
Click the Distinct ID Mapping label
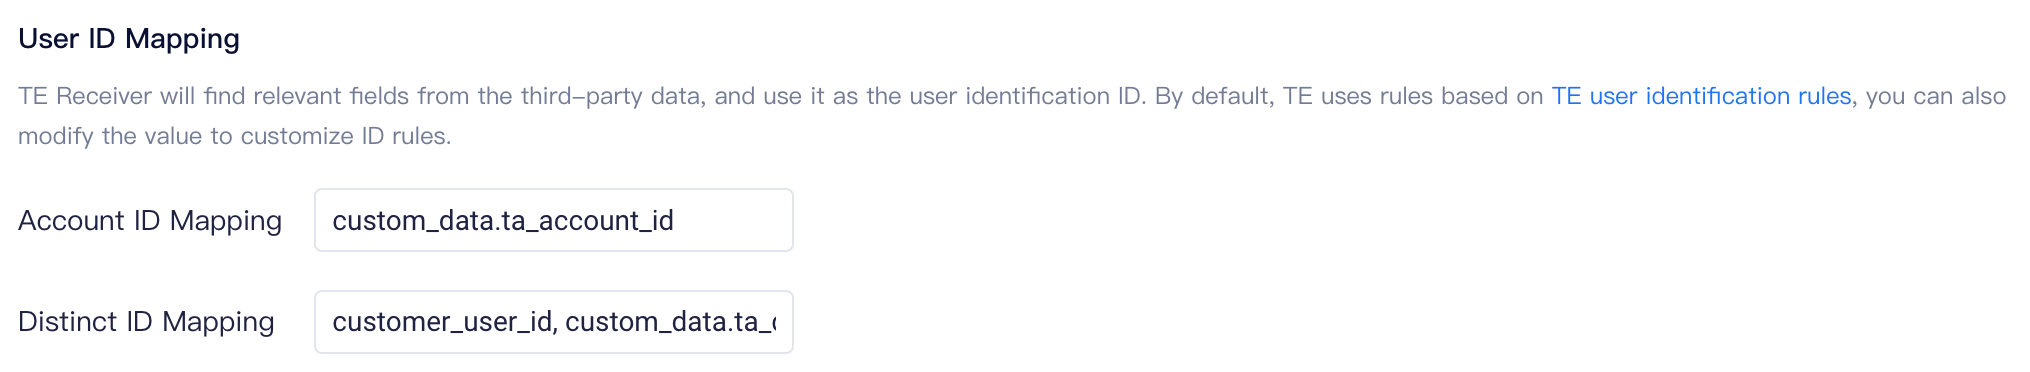click(x=146, y=322)
